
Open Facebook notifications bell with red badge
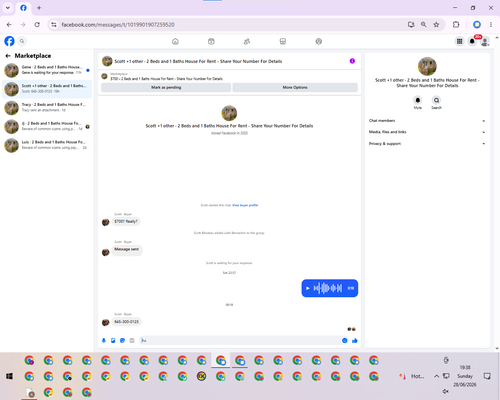[x=472, y=41]
